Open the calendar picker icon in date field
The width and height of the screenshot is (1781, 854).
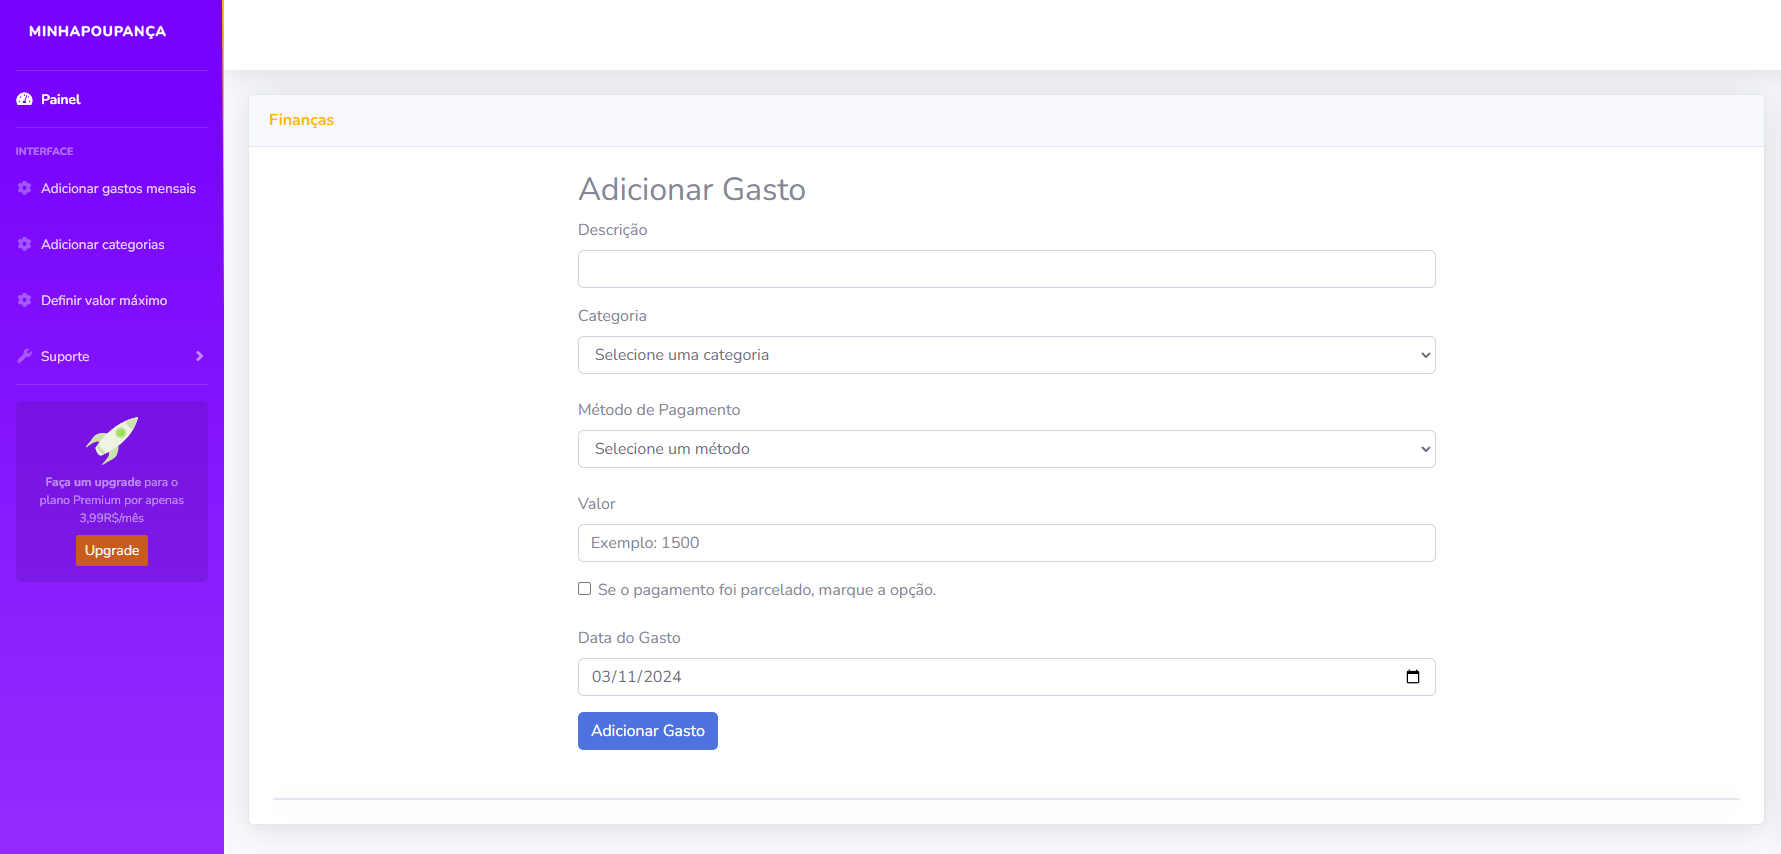1413,677
